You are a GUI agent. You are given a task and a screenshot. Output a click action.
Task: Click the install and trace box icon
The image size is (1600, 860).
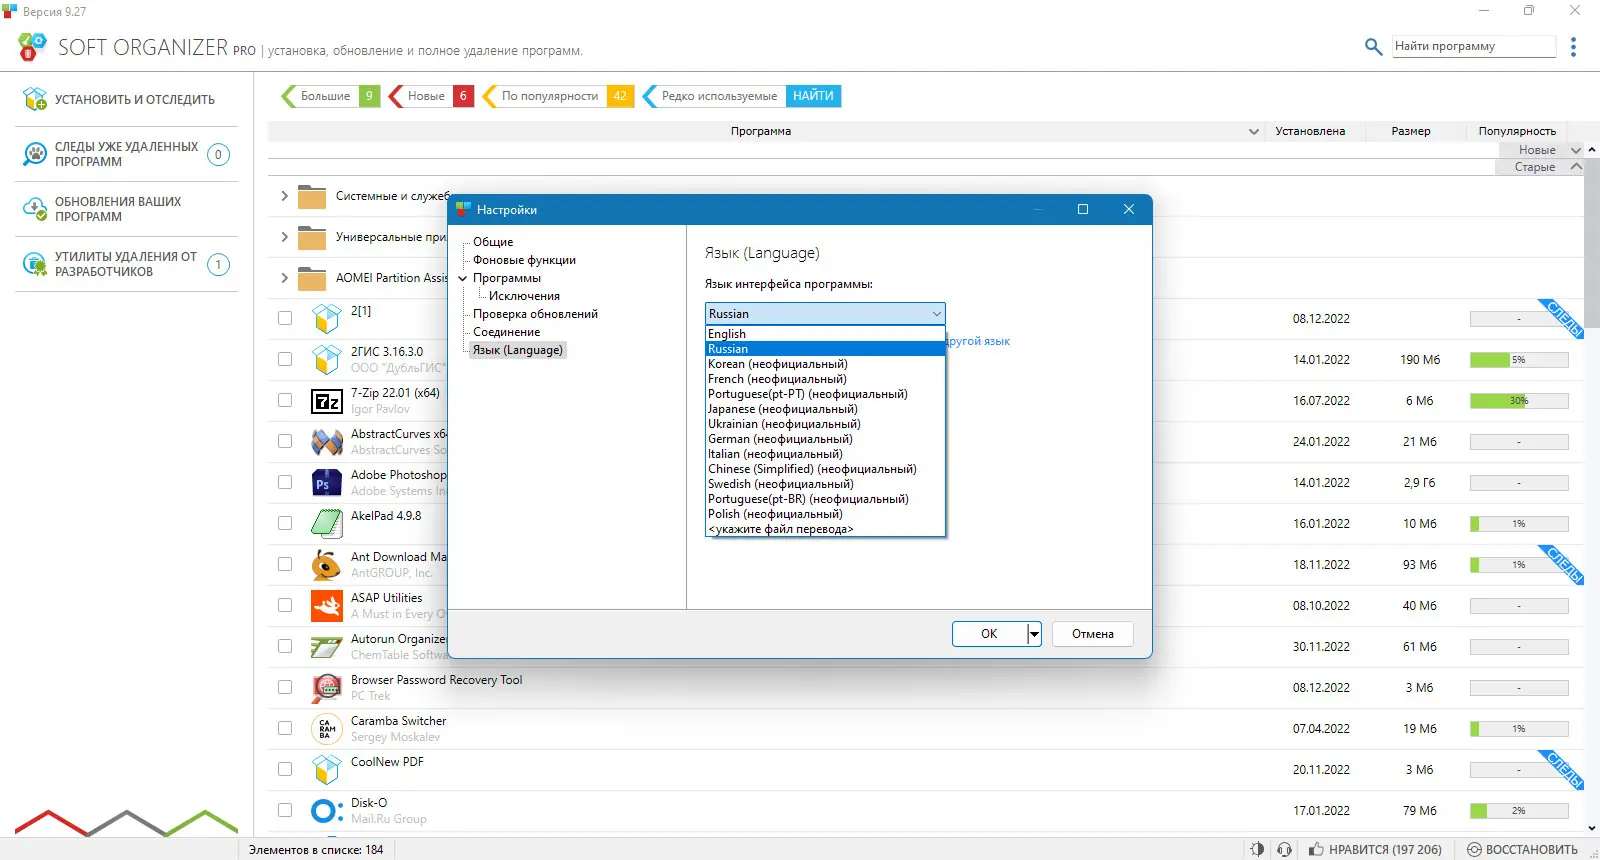tap(35, 99)
